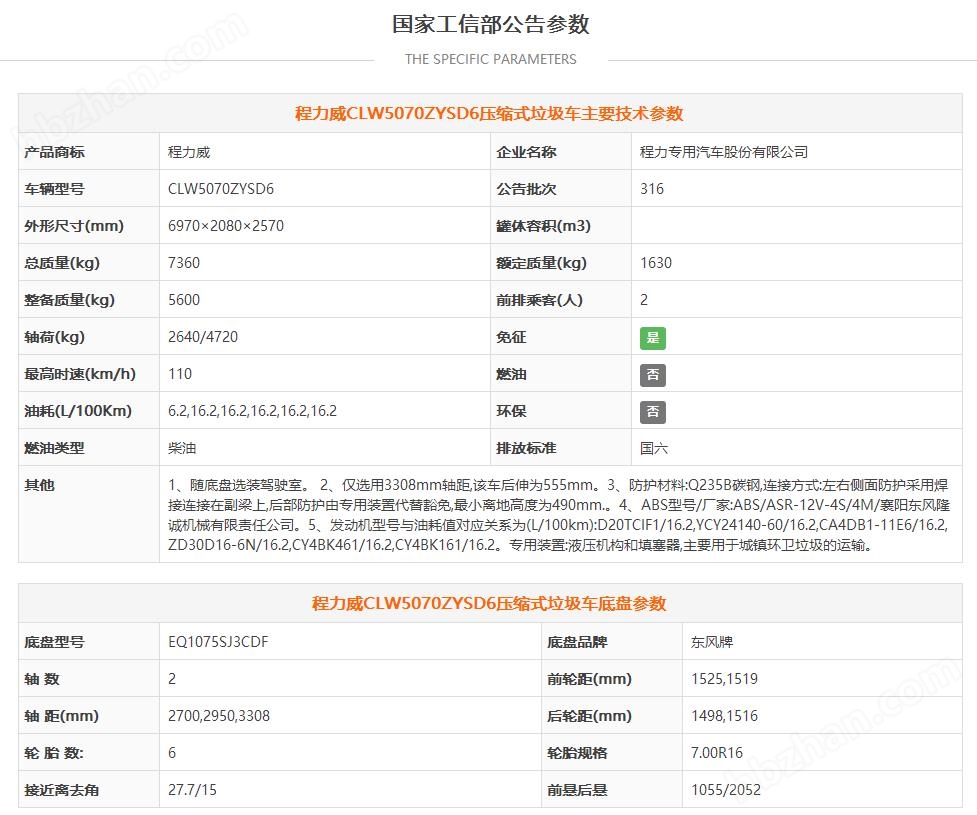Click the dimensions value 6970×2080×2570
This screenshot has height=815, width=977.
(x=226, y=226)
